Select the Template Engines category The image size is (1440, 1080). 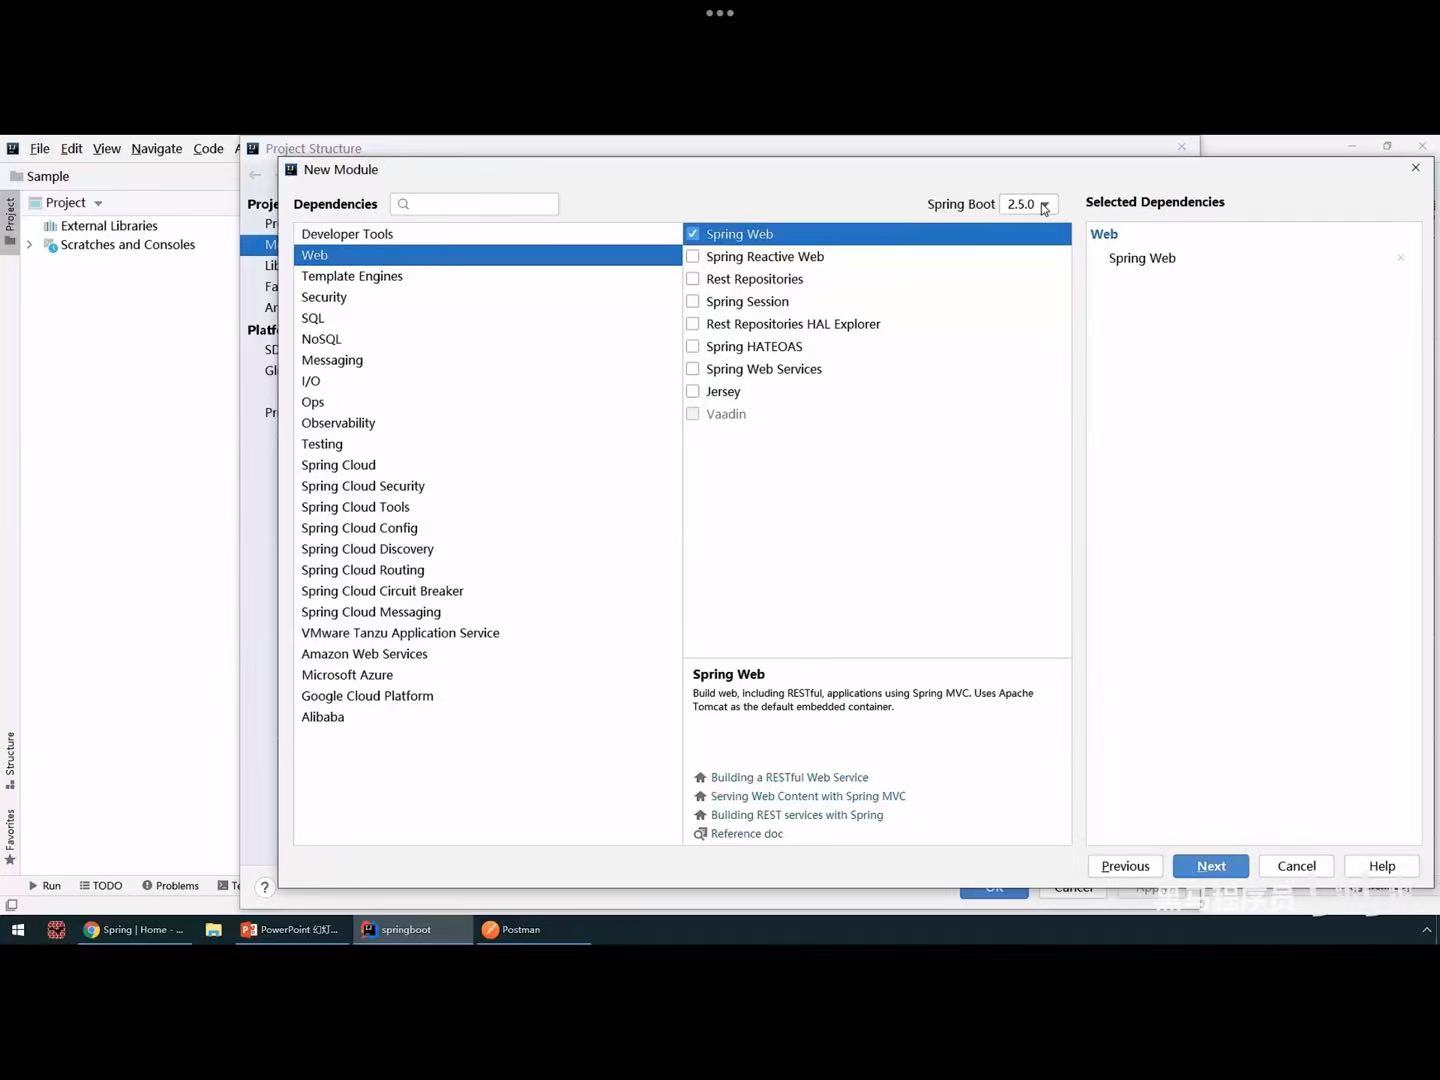(x=487, y=276)
